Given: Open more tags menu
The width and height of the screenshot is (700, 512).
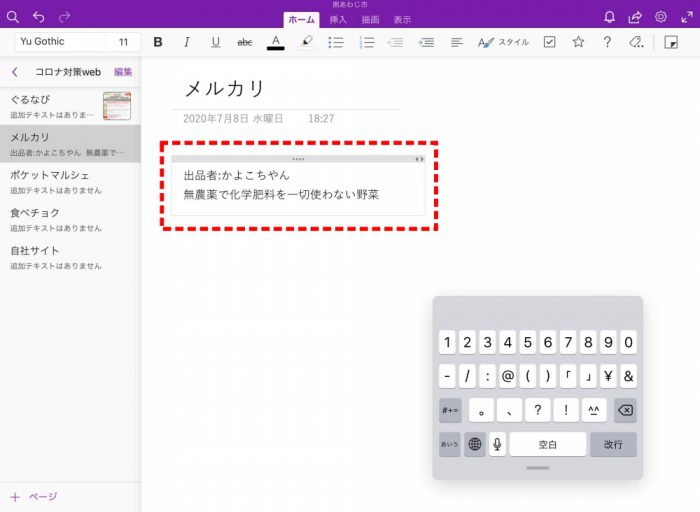Looking at the screenshot, I should (636, 42).
